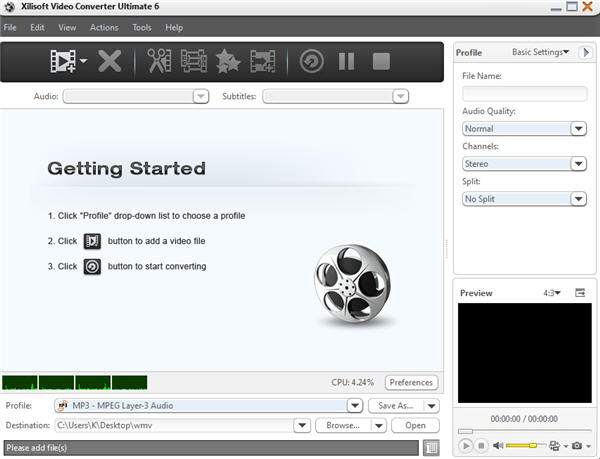Screen dimensions: 600x459
Task: Click the Pause toolbar button
Action: 346,61
